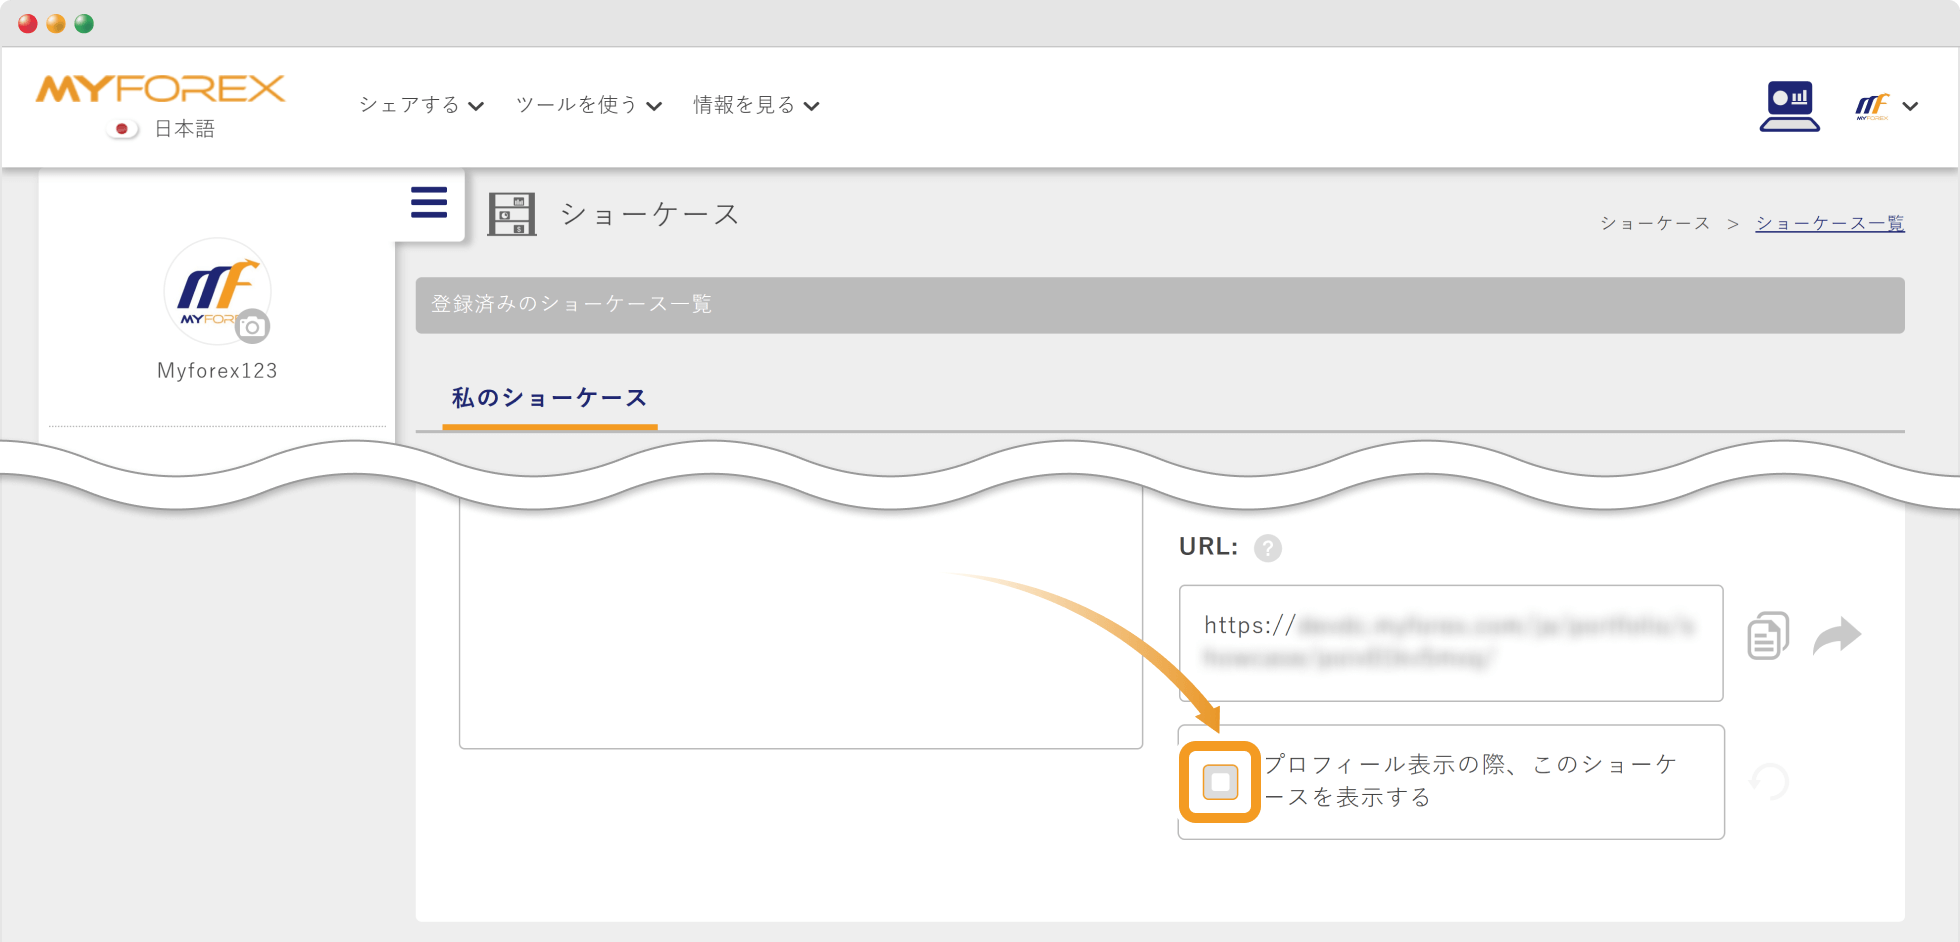1960x942 pixels.
Task: Open the シェアする menu
Action: click(x=420, y=104)
